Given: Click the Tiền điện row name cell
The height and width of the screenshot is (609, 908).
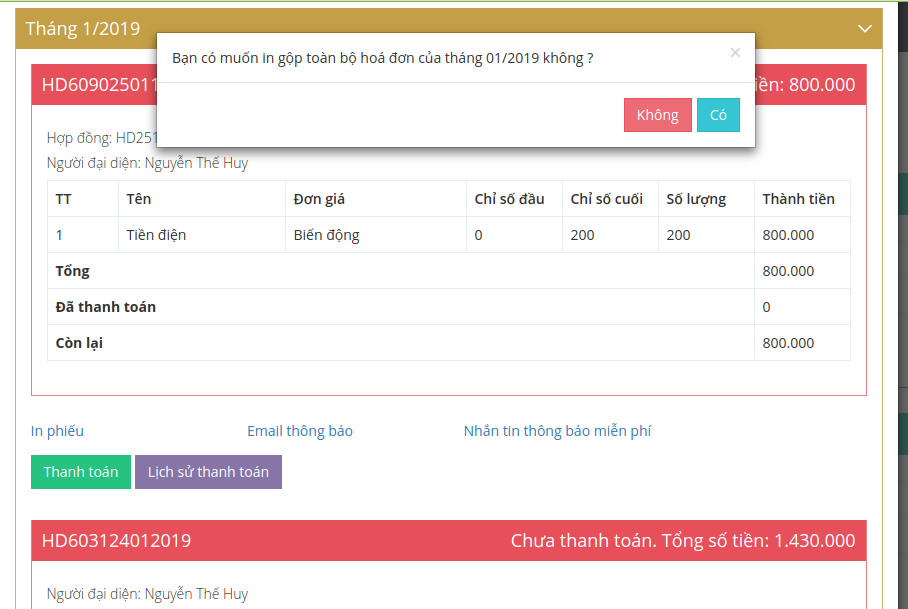Looking at the screenshot, I should tap(156, 235).
